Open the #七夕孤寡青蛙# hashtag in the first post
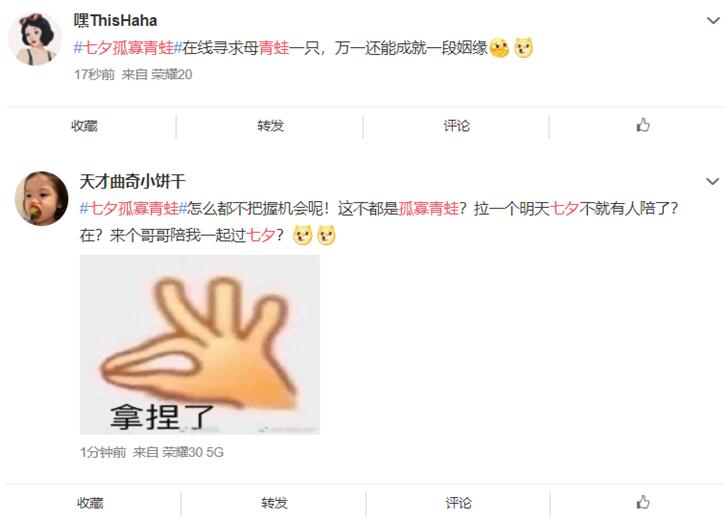Screen dimensions: 725x523 [x=128, y=48]
